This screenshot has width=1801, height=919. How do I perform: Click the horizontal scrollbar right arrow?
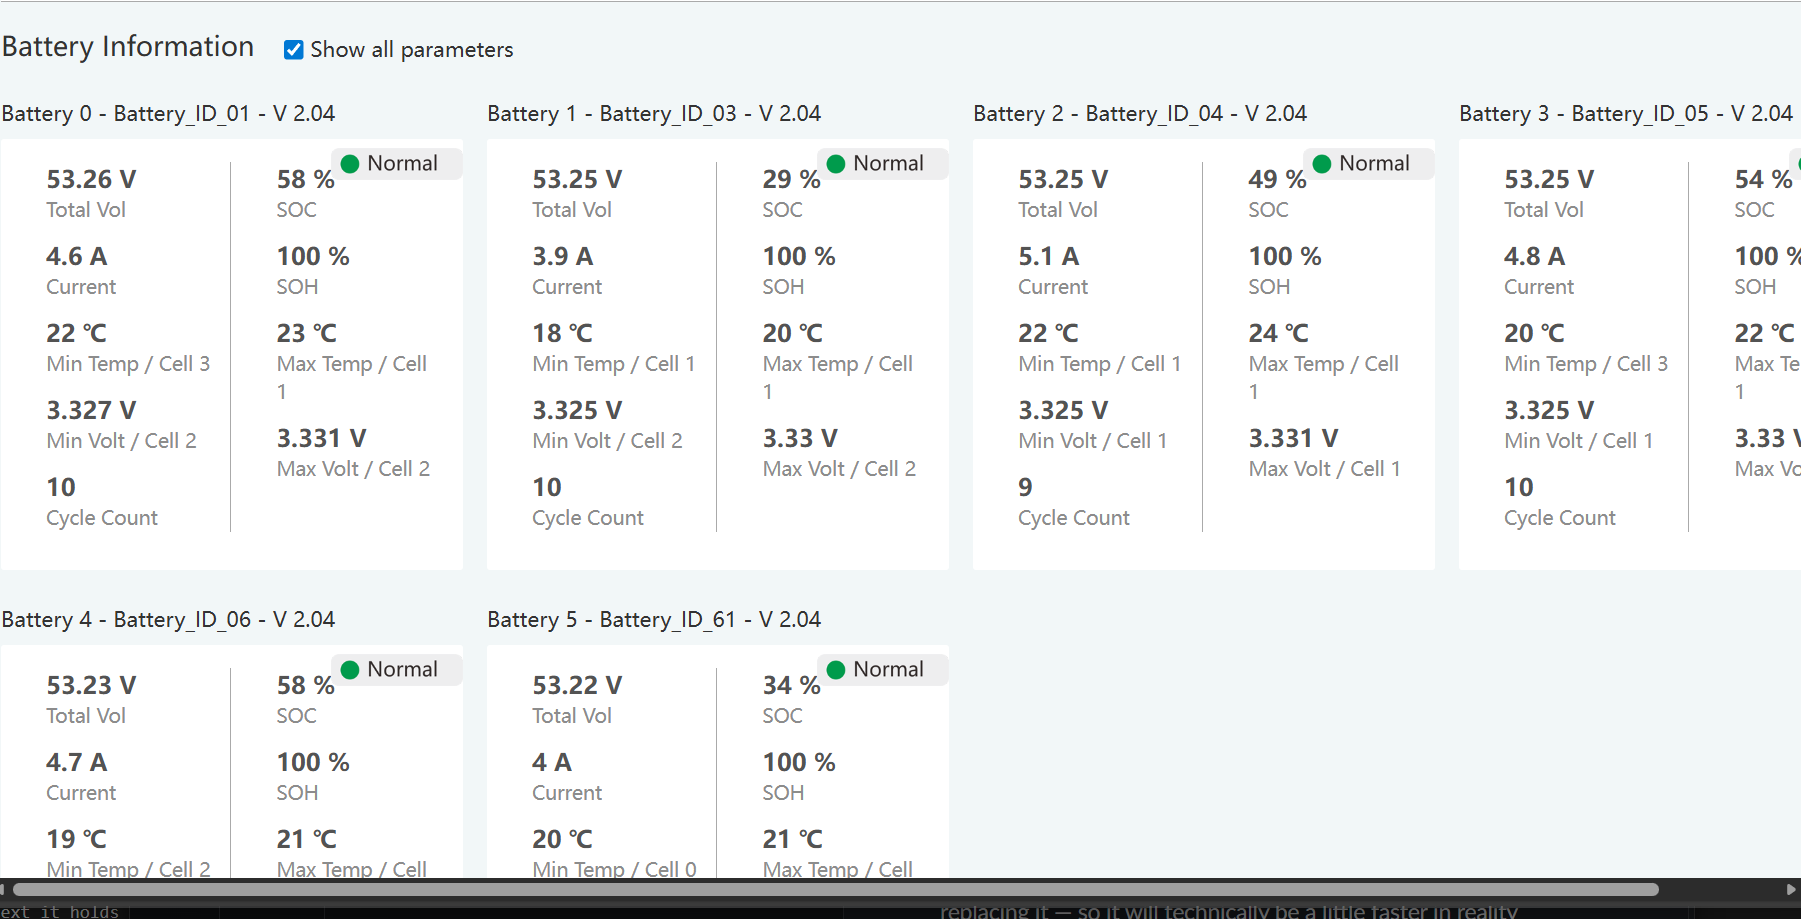click(x=1790, y=889)
